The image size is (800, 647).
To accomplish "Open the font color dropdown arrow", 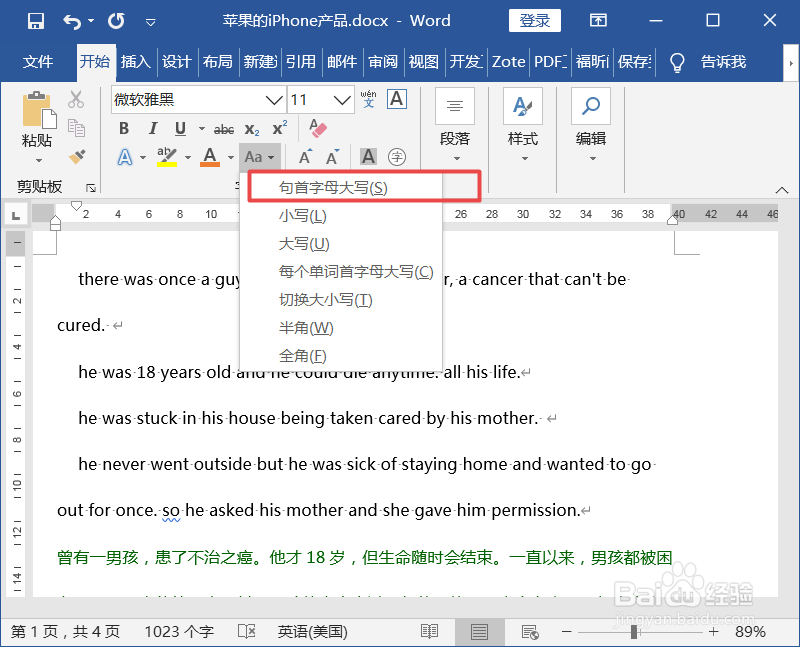I will (x=231, y=157).
